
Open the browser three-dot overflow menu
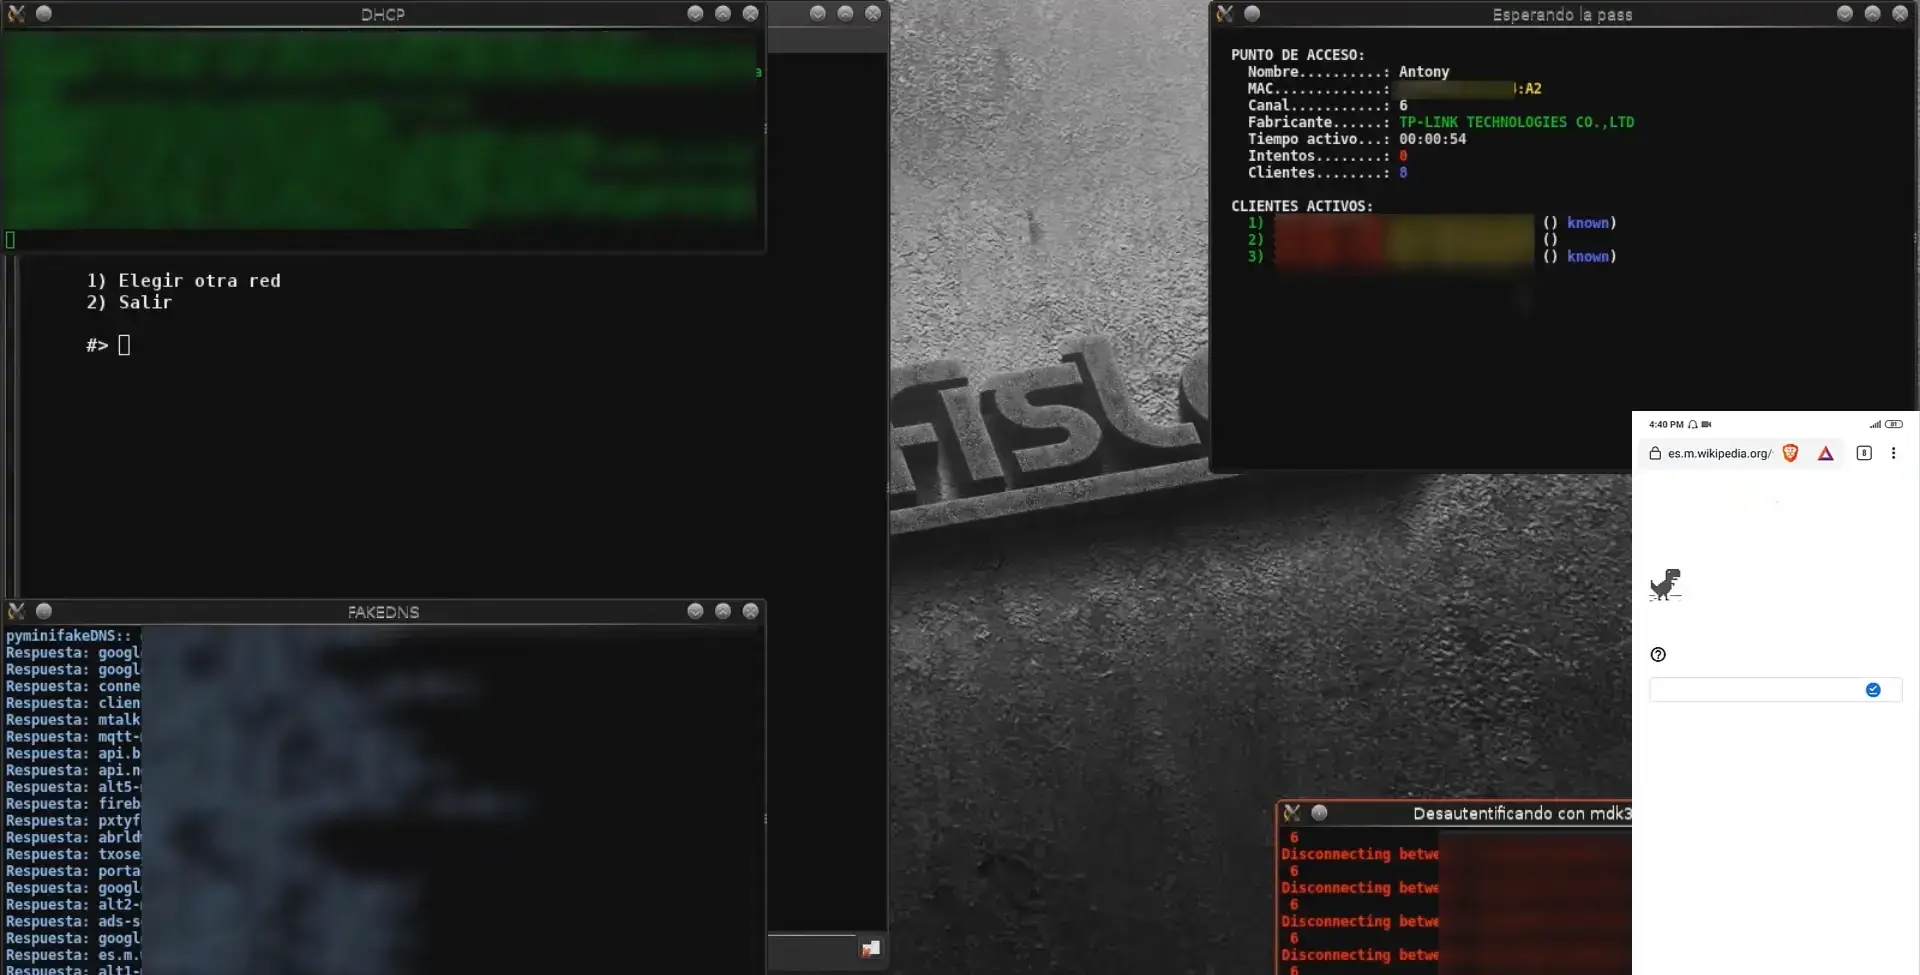1893,453
